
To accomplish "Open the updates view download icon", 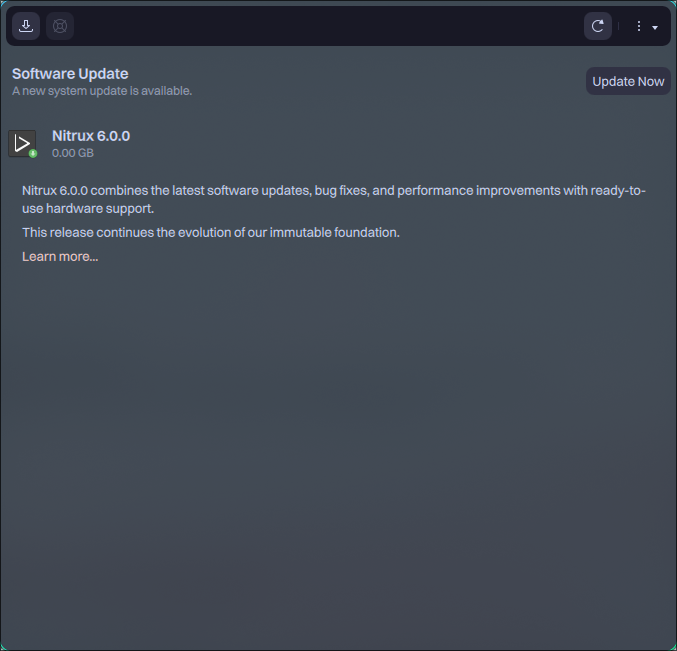I will click(x=26, y=26).
